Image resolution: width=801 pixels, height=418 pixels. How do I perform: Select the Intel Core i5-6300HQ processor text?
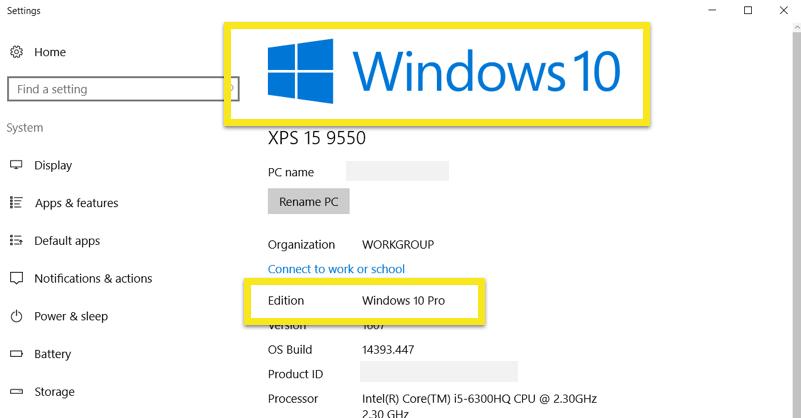[479, 405]
